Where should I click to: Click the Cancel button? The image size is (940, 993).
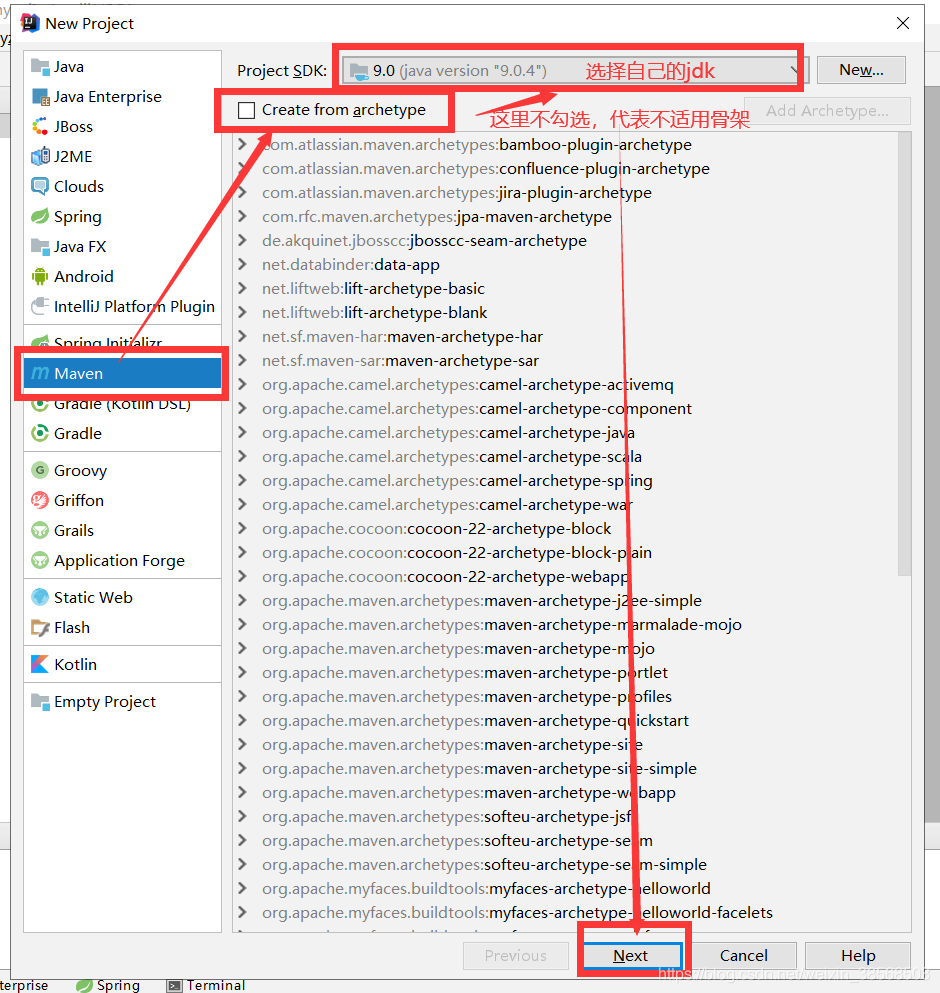tap(744, 956)
